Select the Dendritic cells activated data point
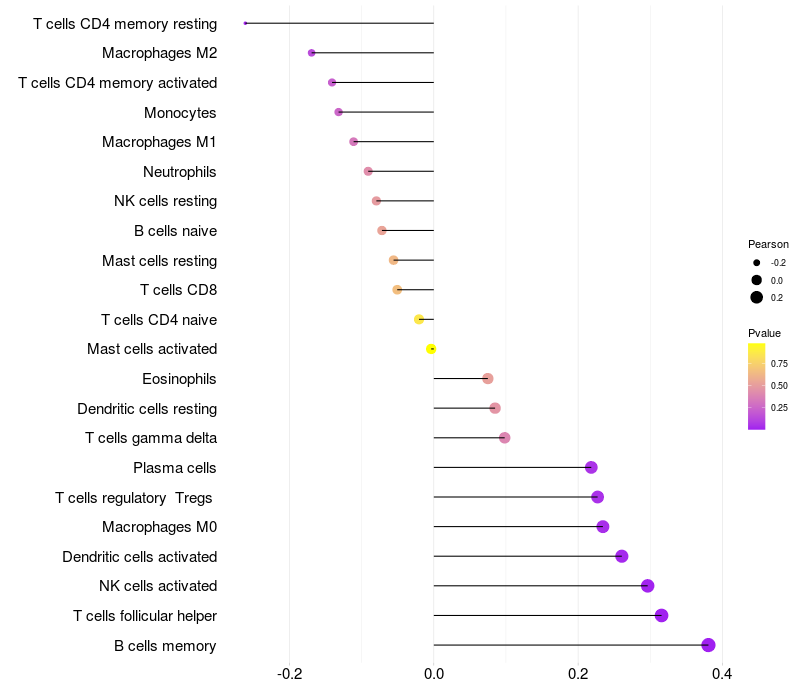800x700 pixels. (622, 556)
